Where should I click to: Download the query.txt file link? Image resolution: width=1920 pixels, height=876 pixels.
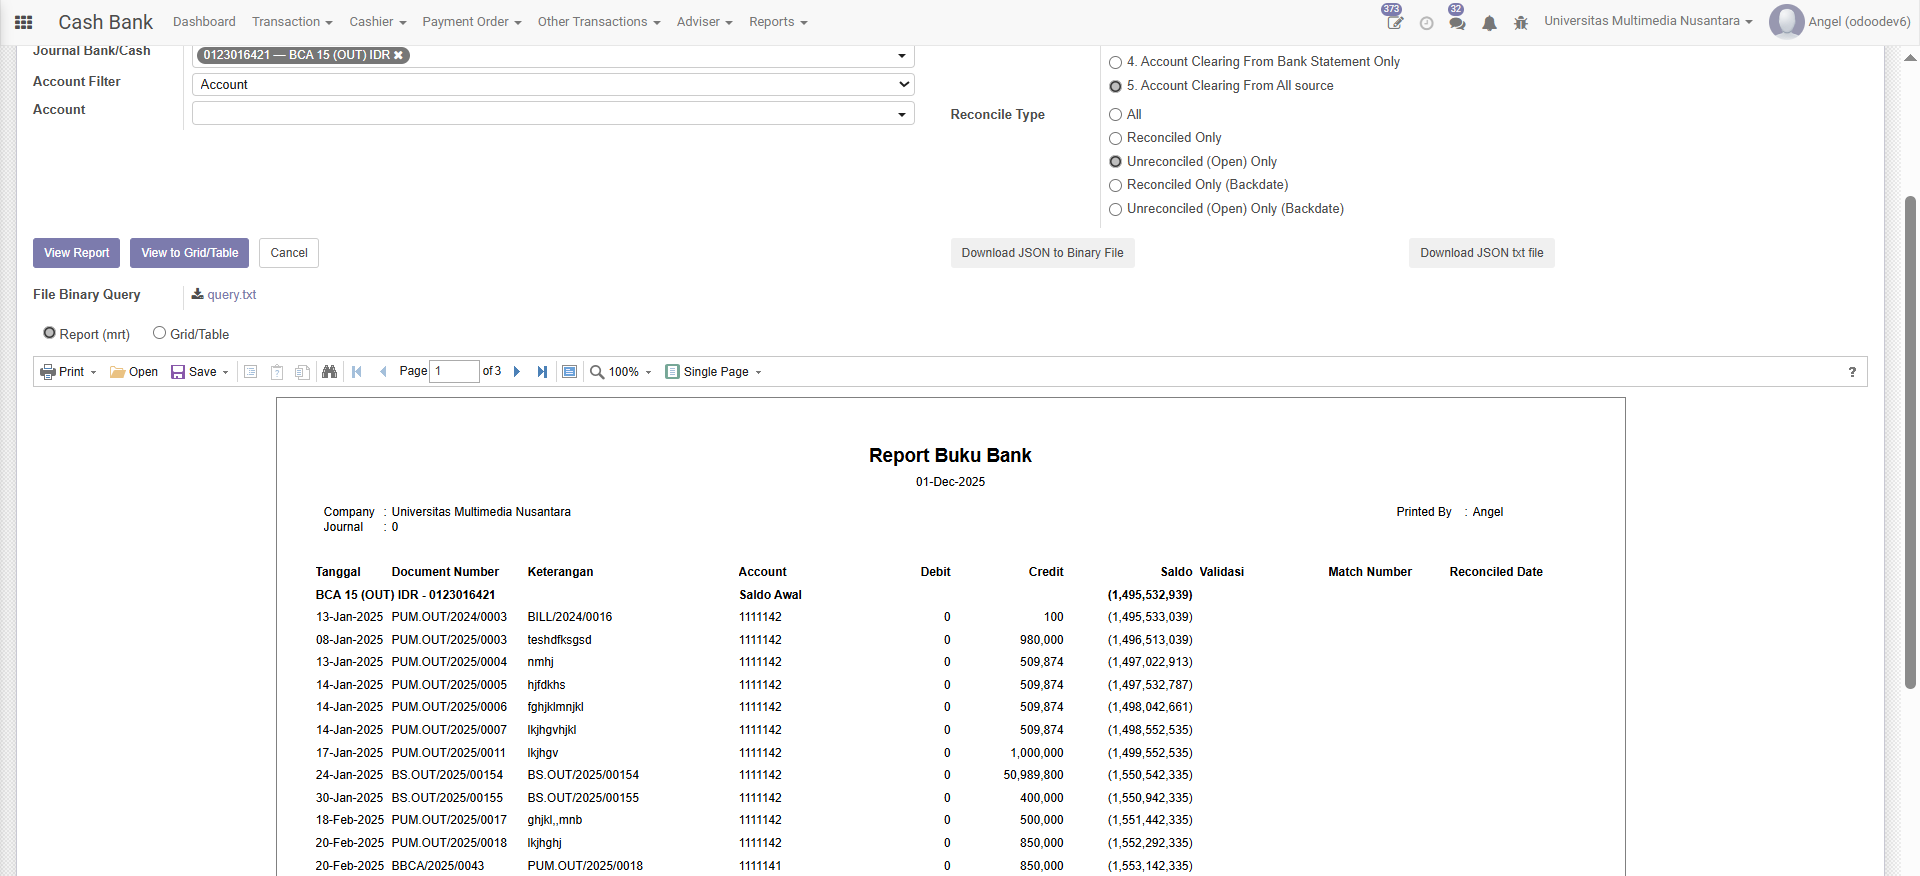click(231, 295)
